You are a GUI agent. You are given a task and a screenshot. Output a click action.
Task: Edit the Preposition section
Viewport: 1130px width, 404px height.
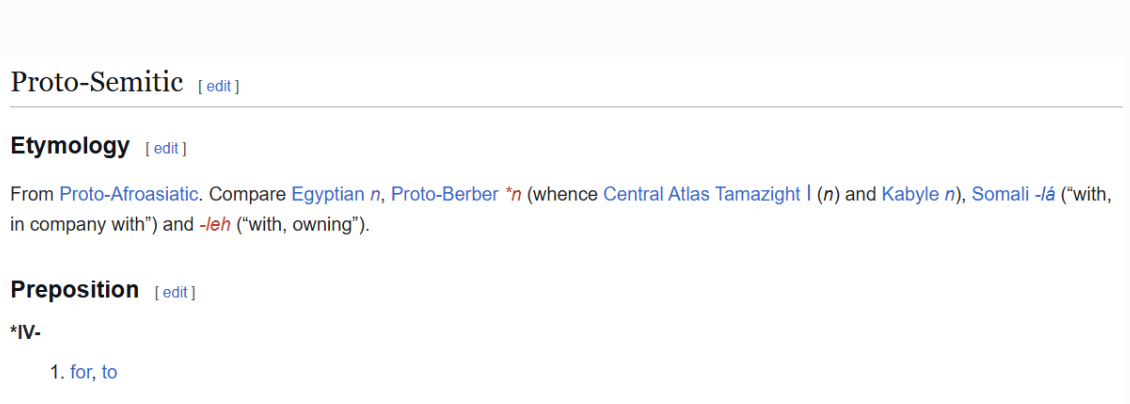point(175,292)
